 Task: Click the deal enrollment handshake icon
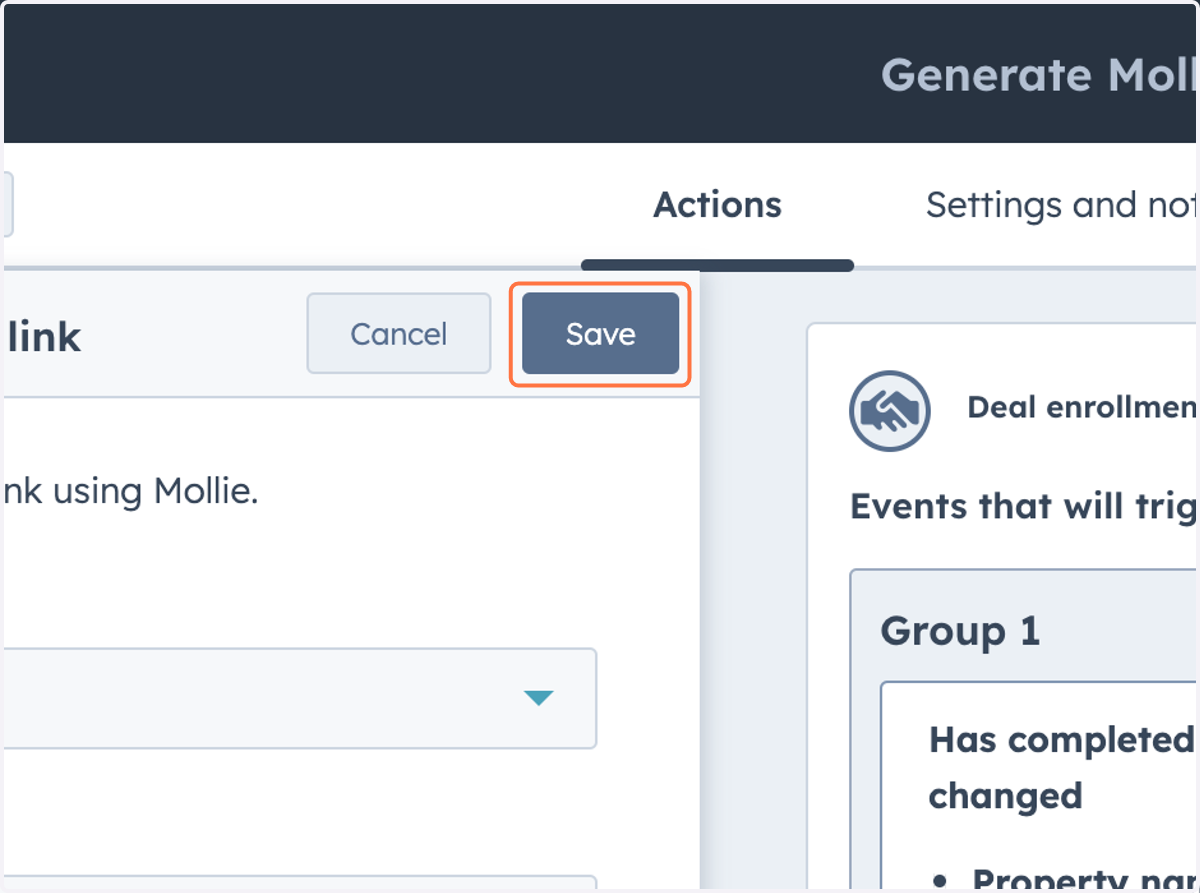[x=889, y=410]
